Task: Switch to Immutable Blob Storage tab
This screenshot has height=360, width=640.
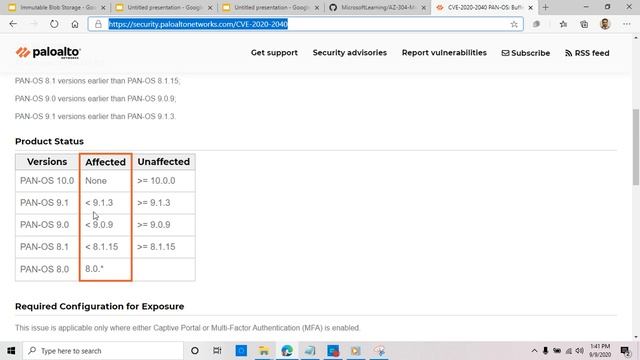Action: click(x=55, y=7)
